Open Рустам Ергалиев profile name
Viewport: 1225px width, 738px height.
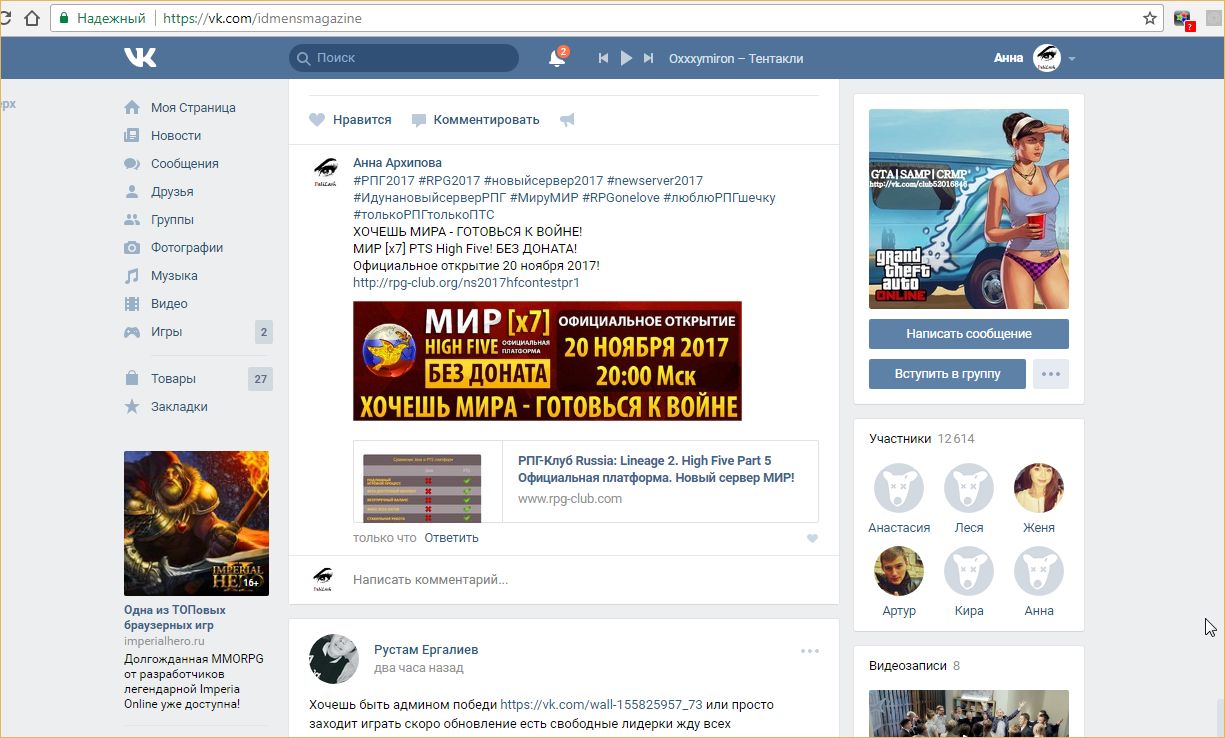(426, 649)
